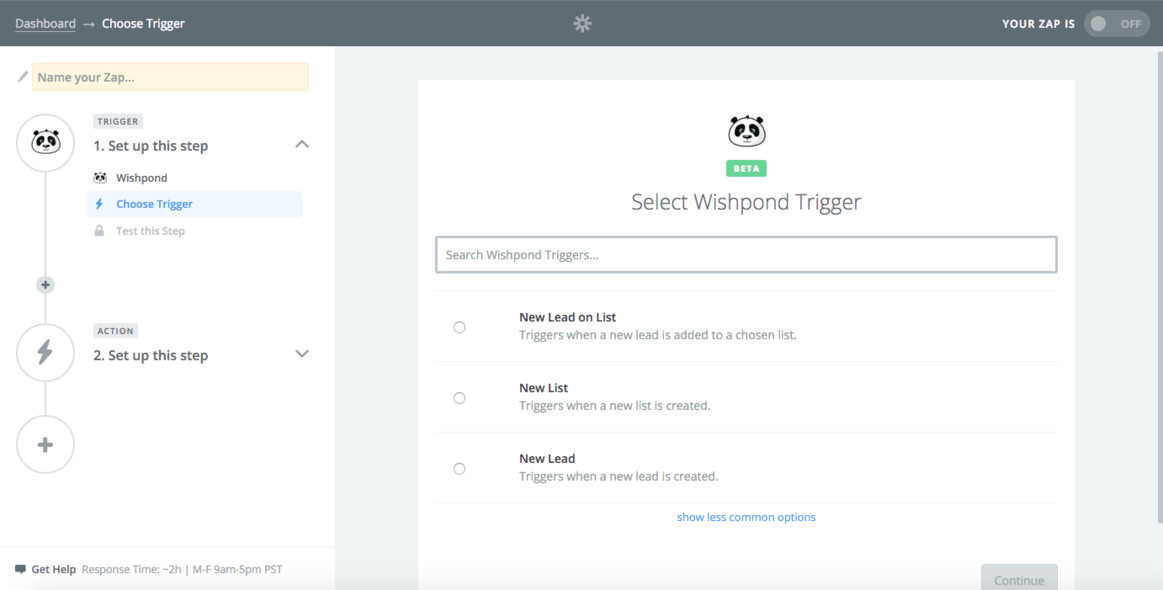
Task: Click 'Triggers when a new lead is created.' text
Action: click(x=619, y=476)
